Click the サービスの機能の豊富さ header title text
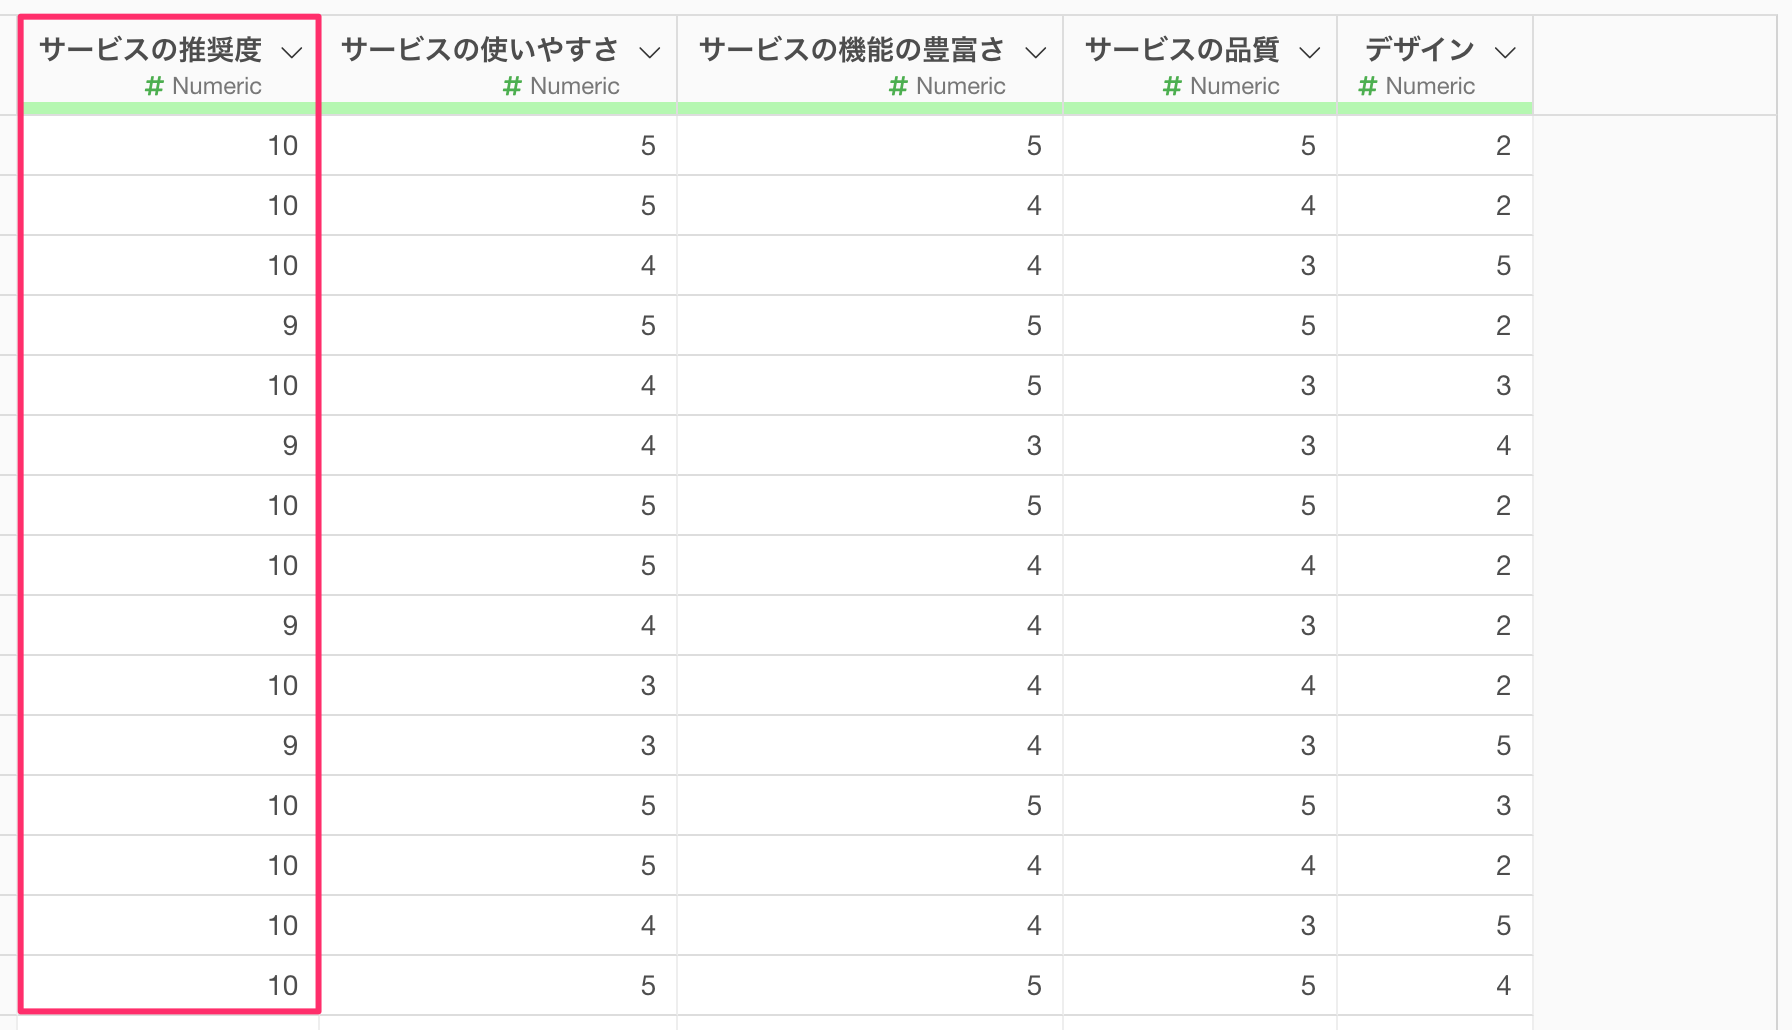This screenshot has width=1792, height=1030. click(x=851, y=49)
